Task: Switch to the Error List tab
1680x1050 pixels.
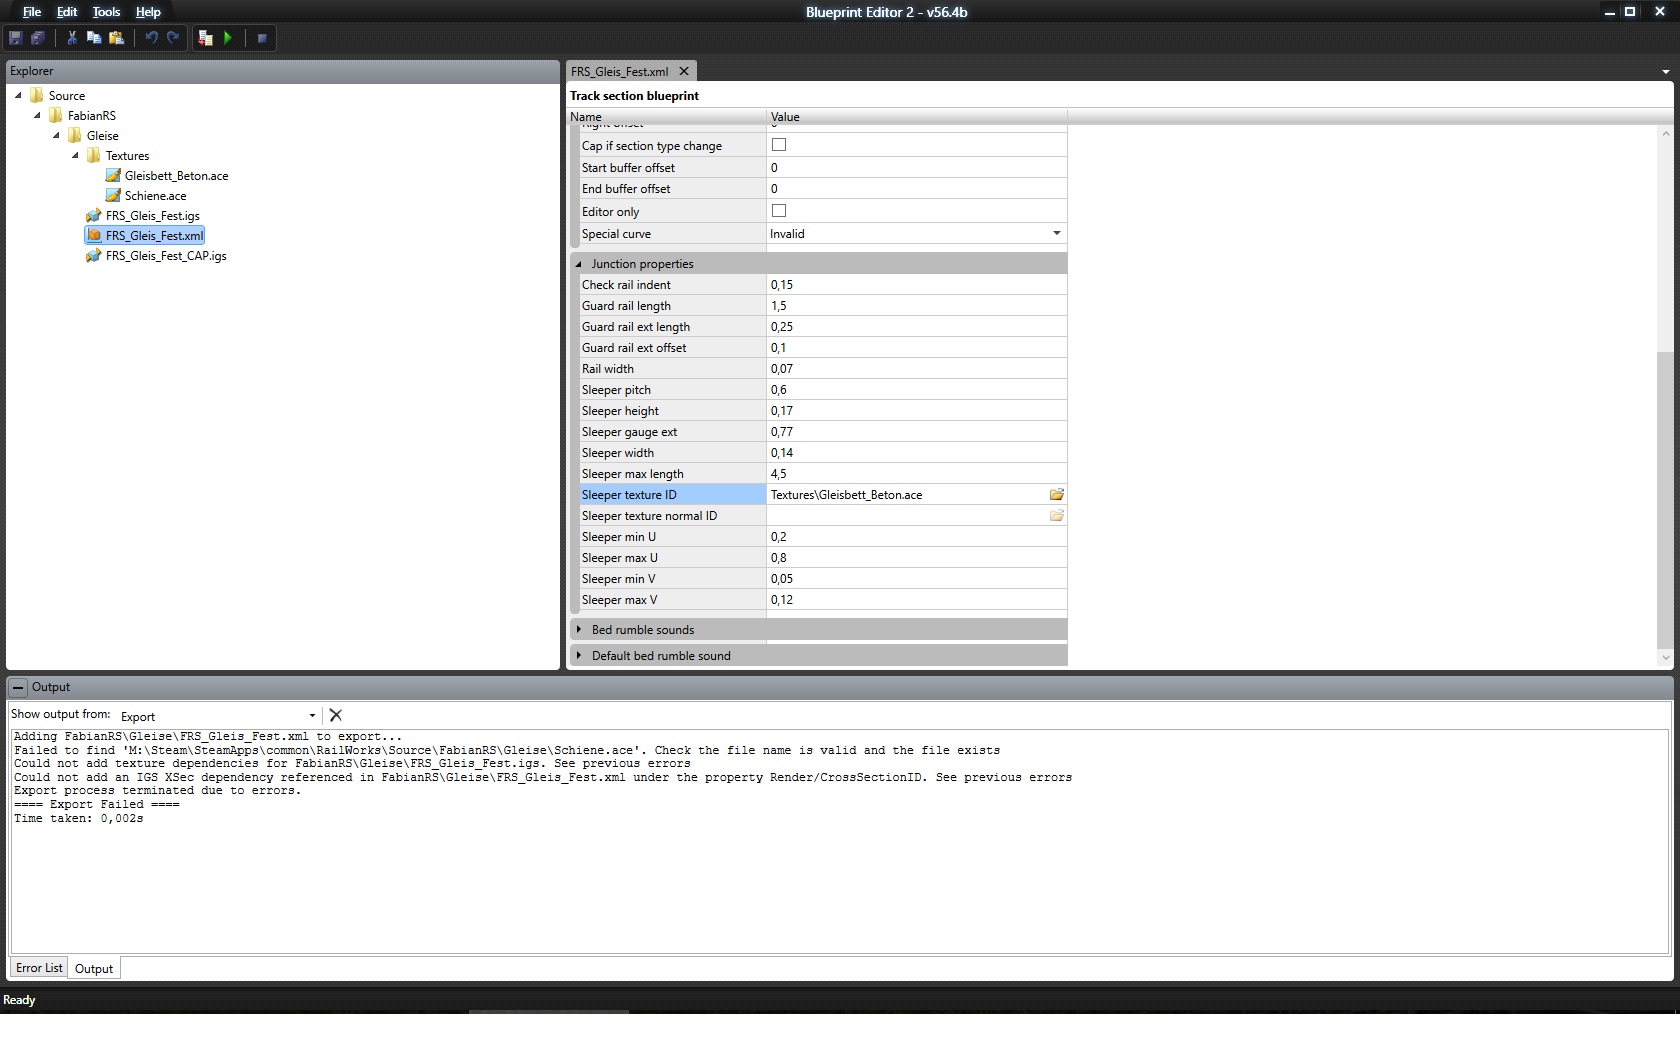Action: [39, 968]
